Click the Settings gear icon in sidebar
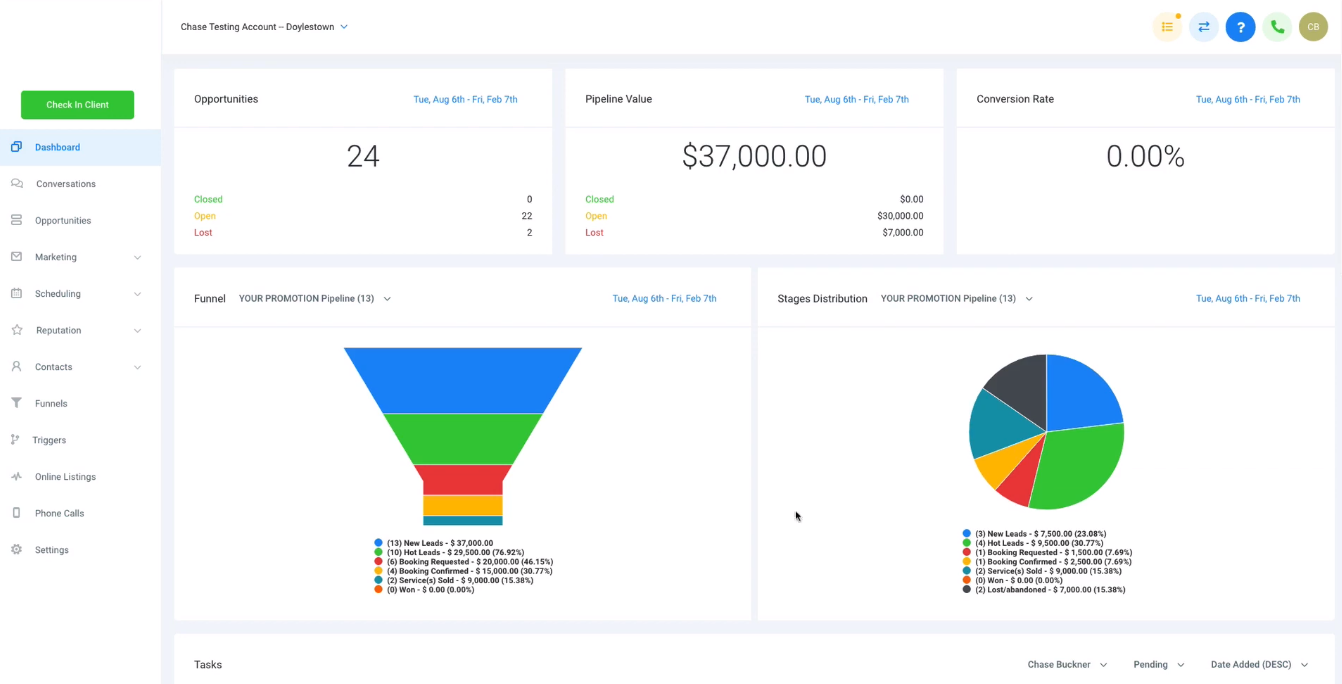The image size is (1342, 684). [16, 550]
